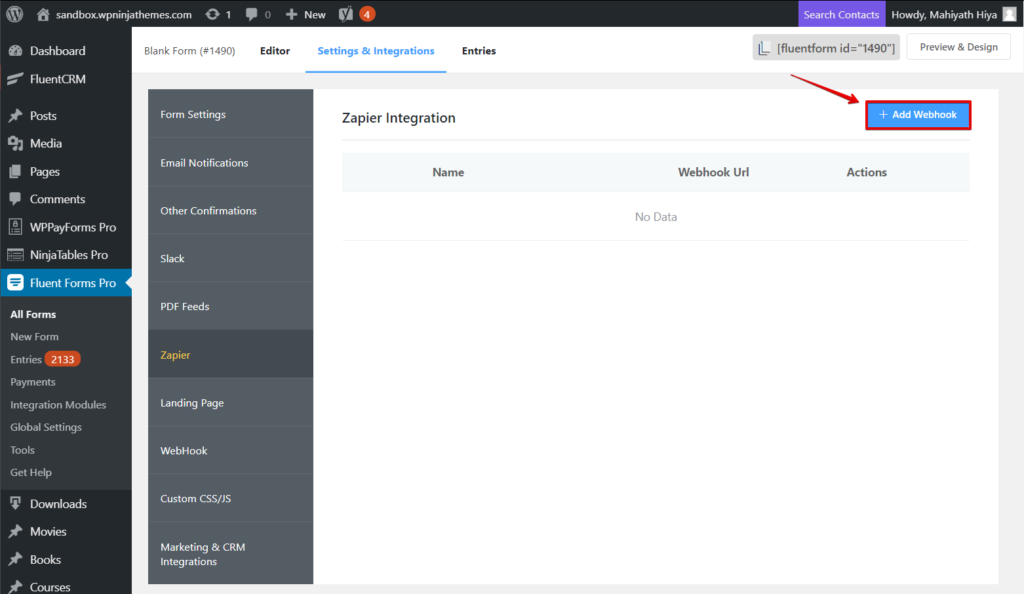Viewport: 1024px width, 594px height.
Task: Click the Add Webhook button
Action: pos(916,114)
